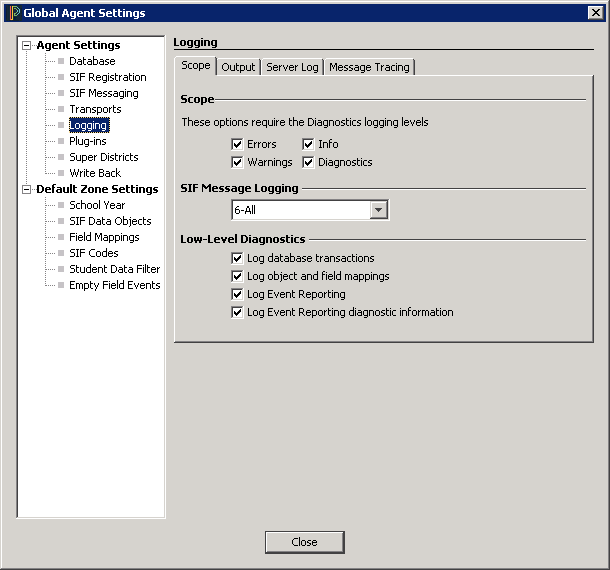Collapse the Agent Settings tree node
Screen dimensions: 610x570
28,45
